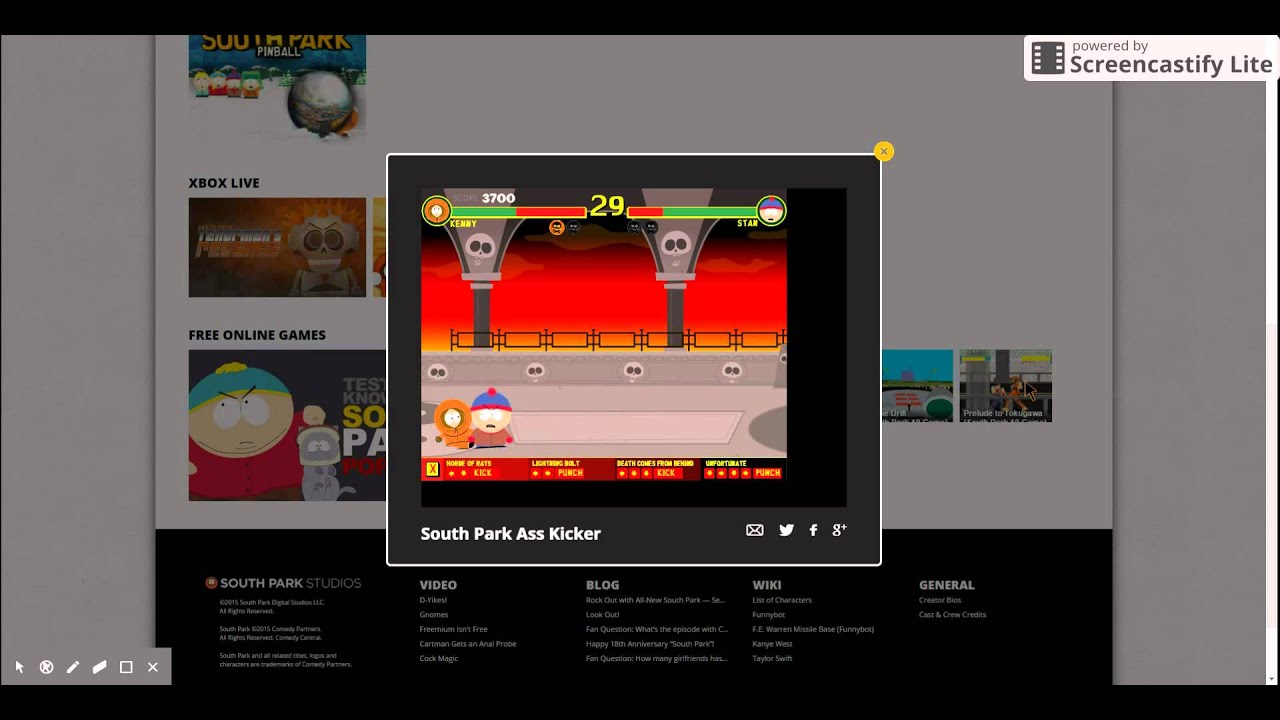Click the BLOG footer heading
Image resolution: width=1280 pixels, height=720 pixels.
(602, 585)
